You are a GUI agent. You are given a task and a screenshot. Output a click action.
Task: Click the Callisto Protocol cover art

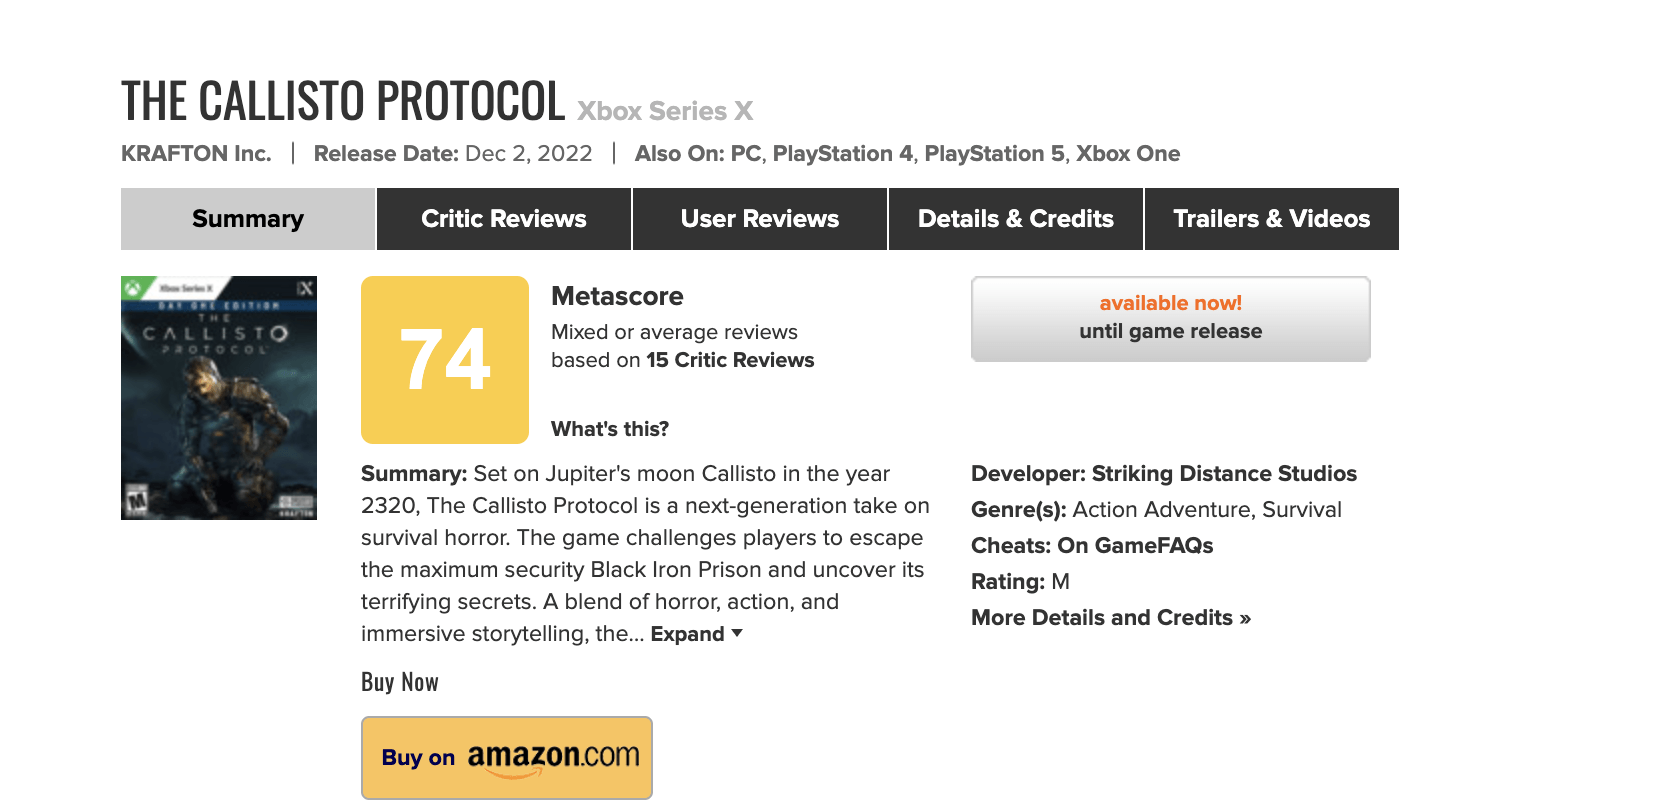point(219,397)
